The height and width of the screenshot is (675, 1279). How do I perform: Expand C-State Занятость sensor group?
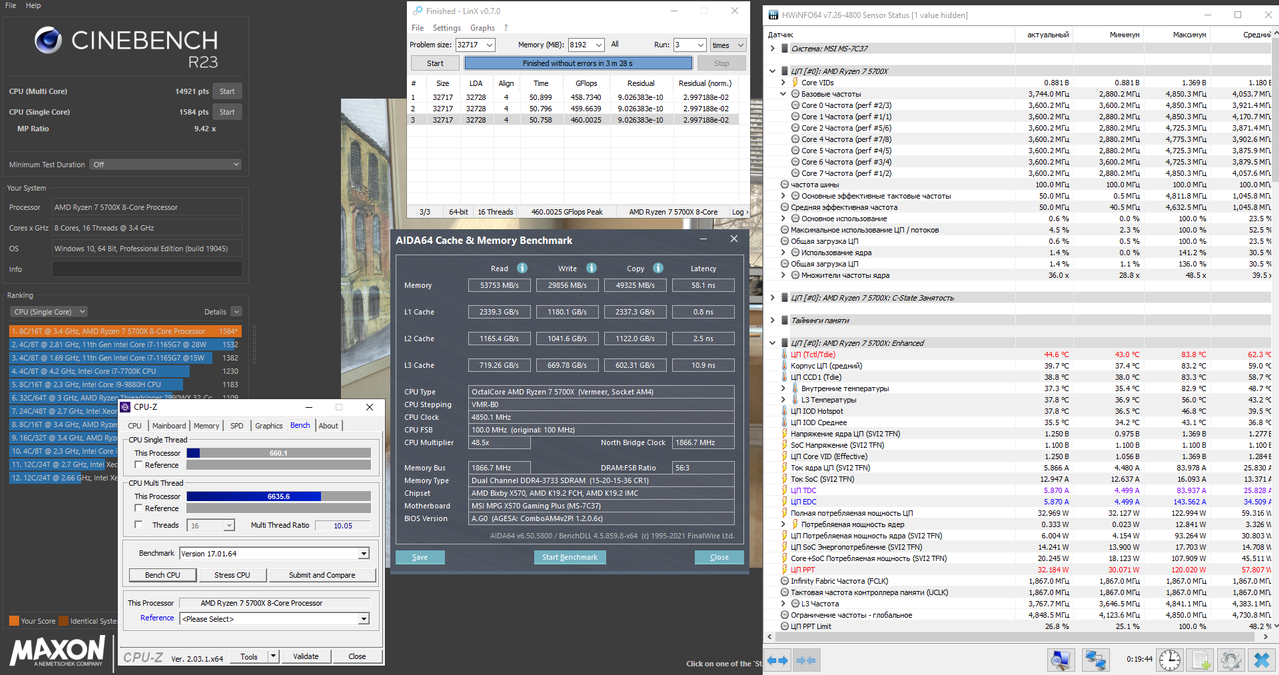click(x=772, y=298)
